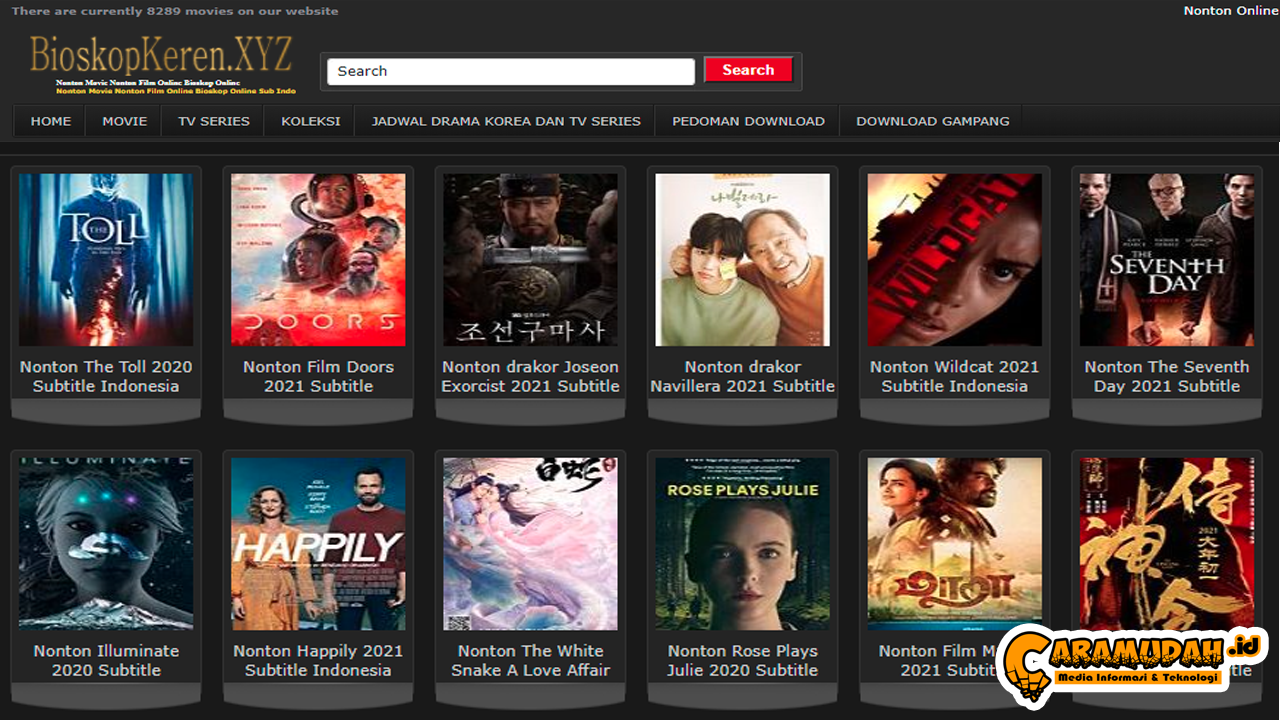
Task: Open the MOVIE menu item
Action: (x=125, y=121)
